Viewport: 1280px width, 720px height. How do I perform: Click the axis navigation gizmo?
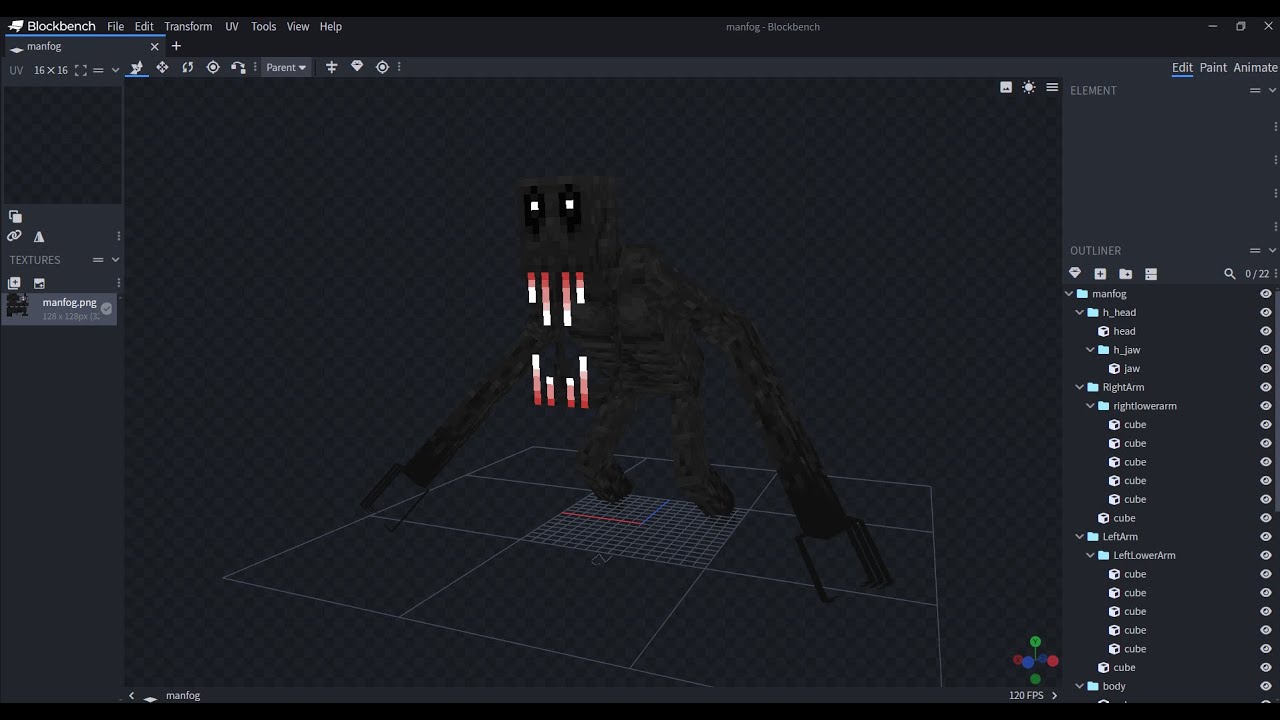click(x=1035, y=659)
